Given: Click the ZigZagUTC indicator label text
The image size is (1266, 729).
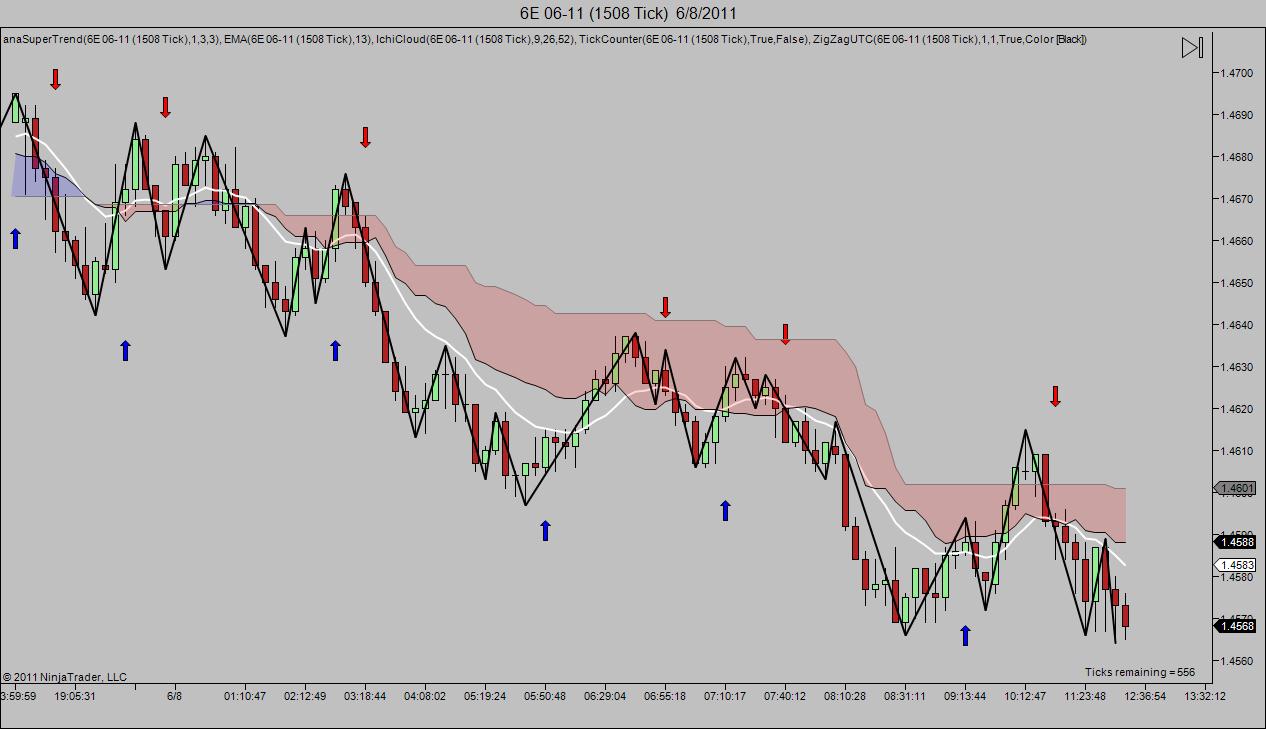Looking at the screenshot, I should click(950, 39).
